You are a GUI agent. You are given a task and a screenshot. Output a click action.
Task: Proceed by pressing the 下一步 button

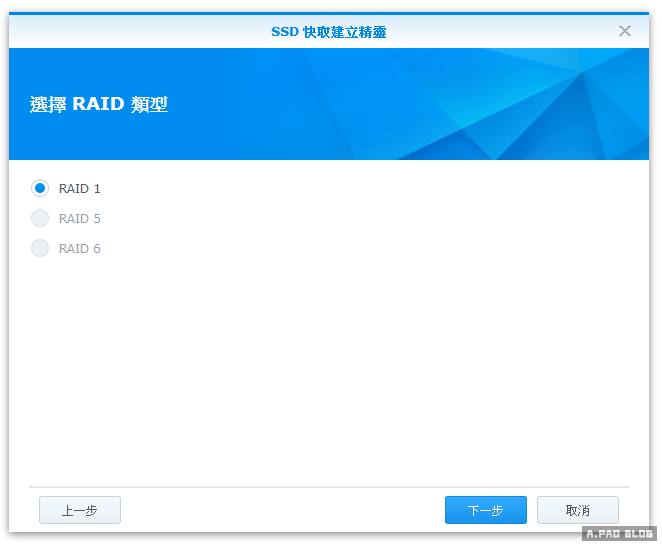(x=485, y=510)
